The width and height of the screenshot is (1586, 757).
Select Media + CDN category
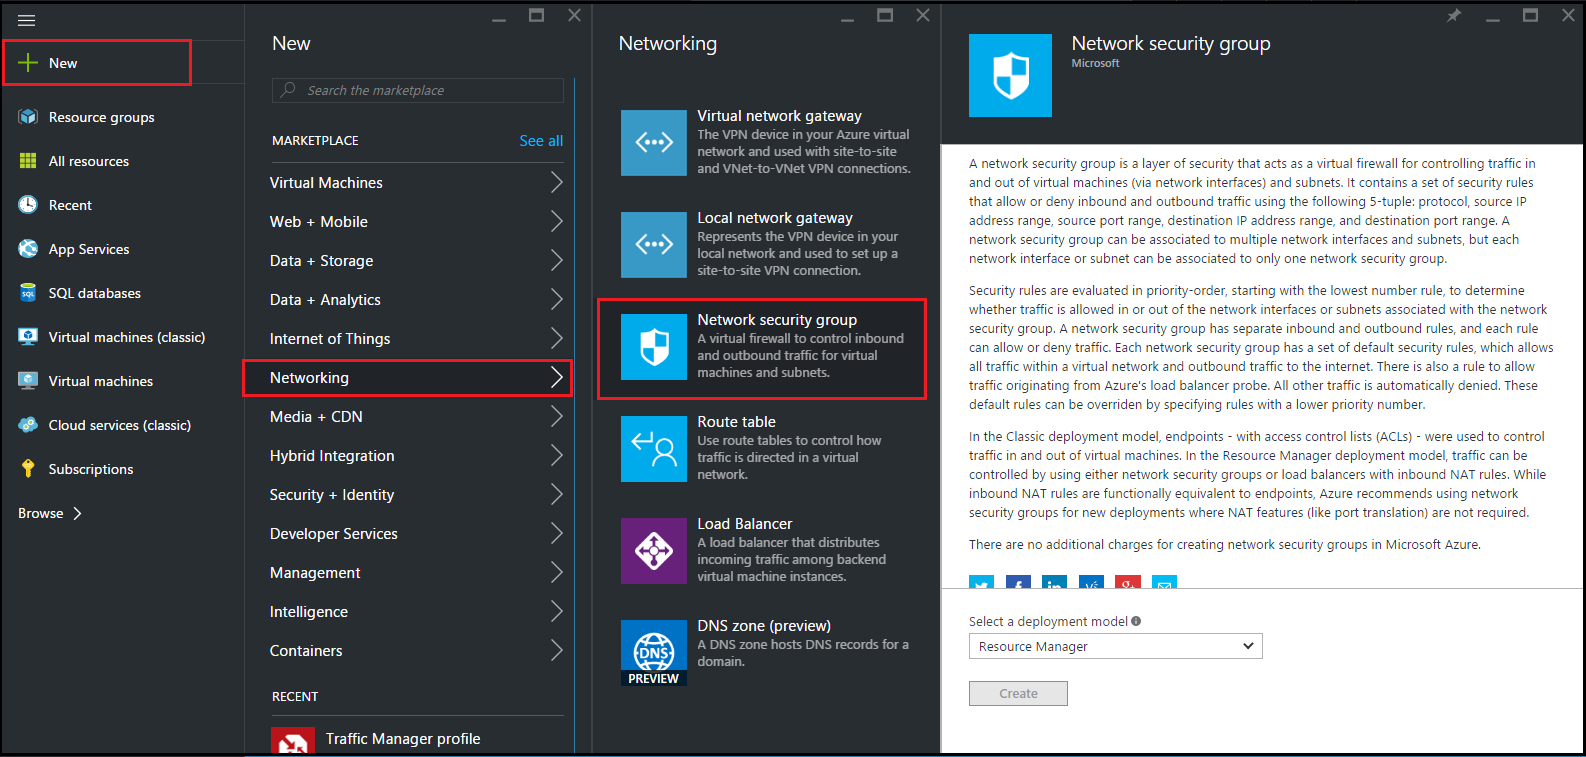[x=408, y=417]
